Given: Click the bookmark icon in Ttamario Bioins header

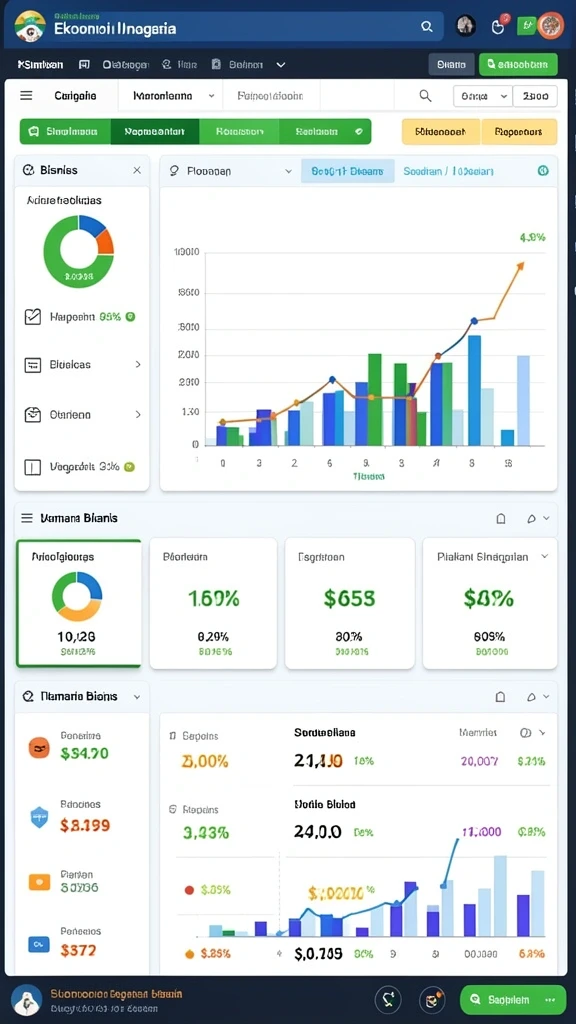Looking at the screenshot, I should [x=500, y=697].
